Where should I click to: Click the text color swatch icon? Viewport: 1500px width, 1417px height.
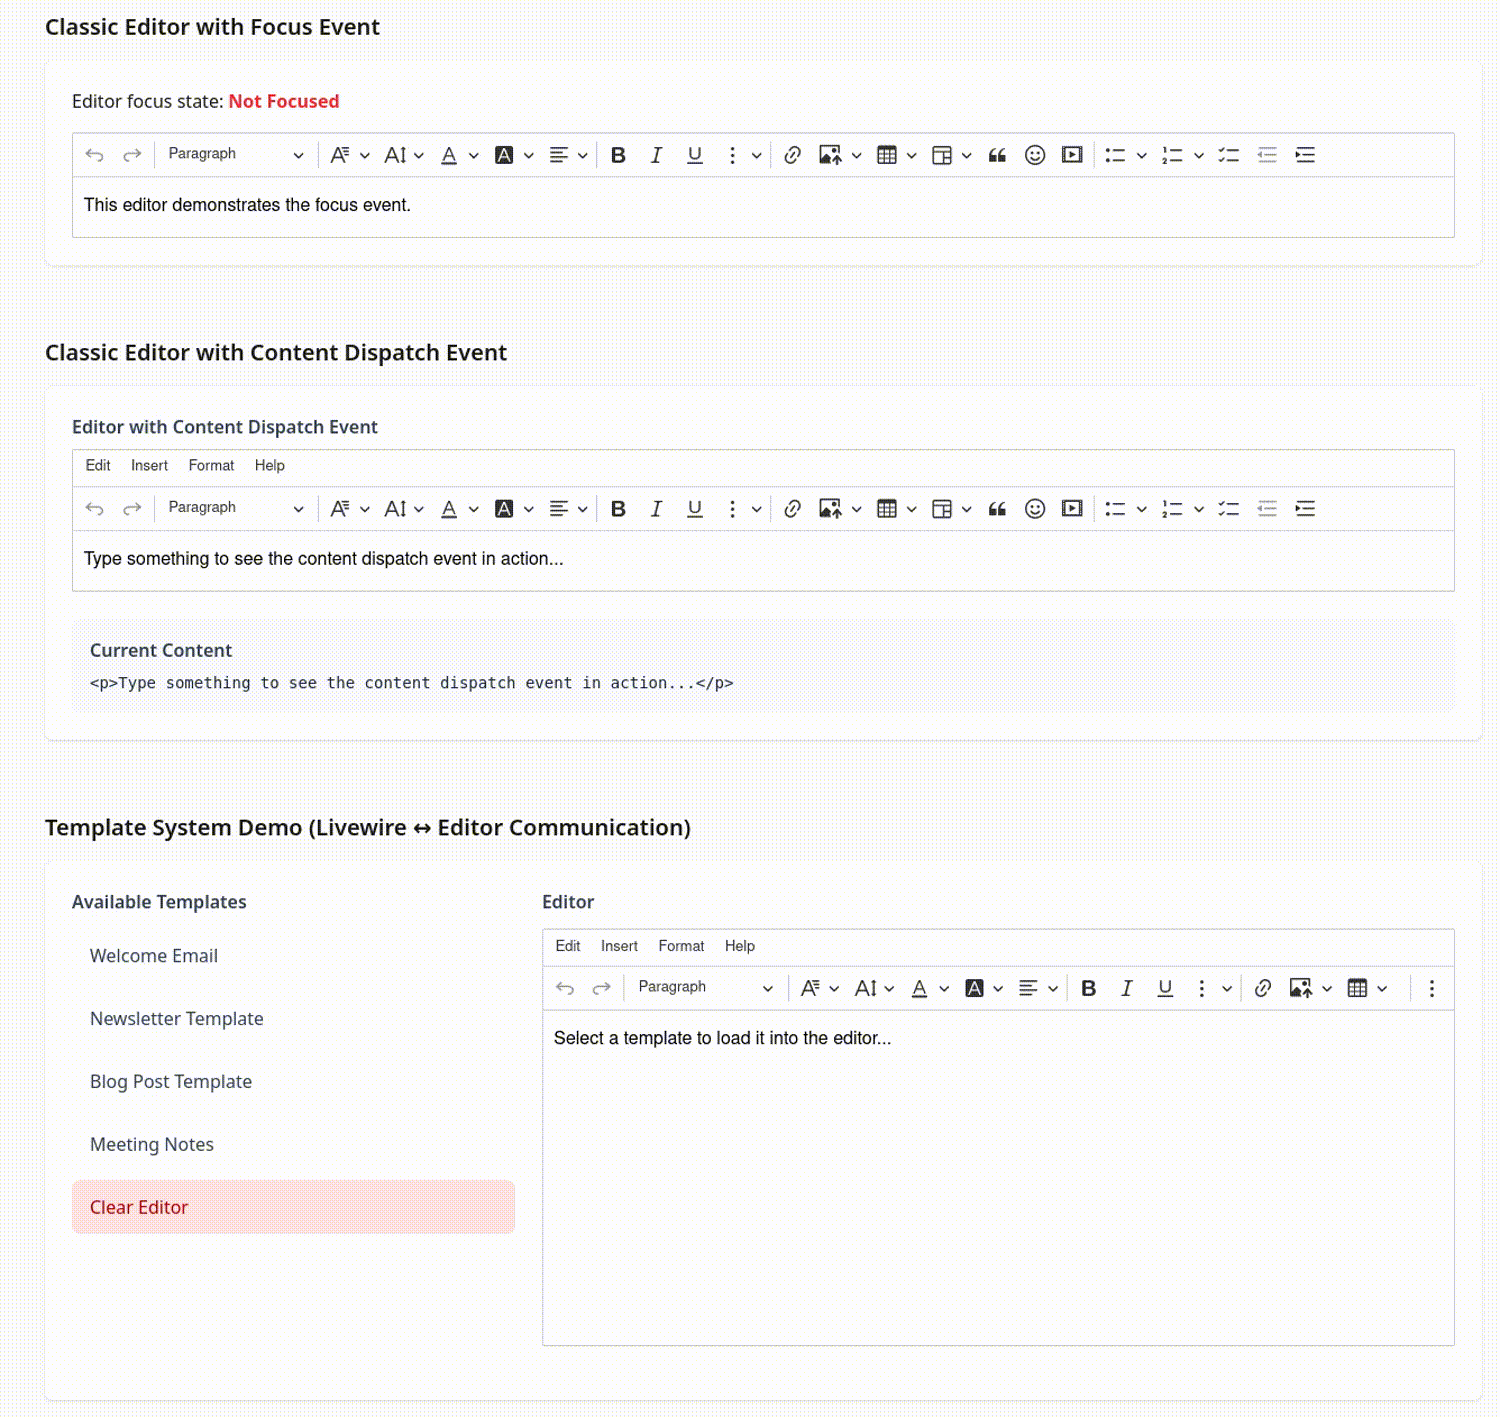tap(449, 155)
